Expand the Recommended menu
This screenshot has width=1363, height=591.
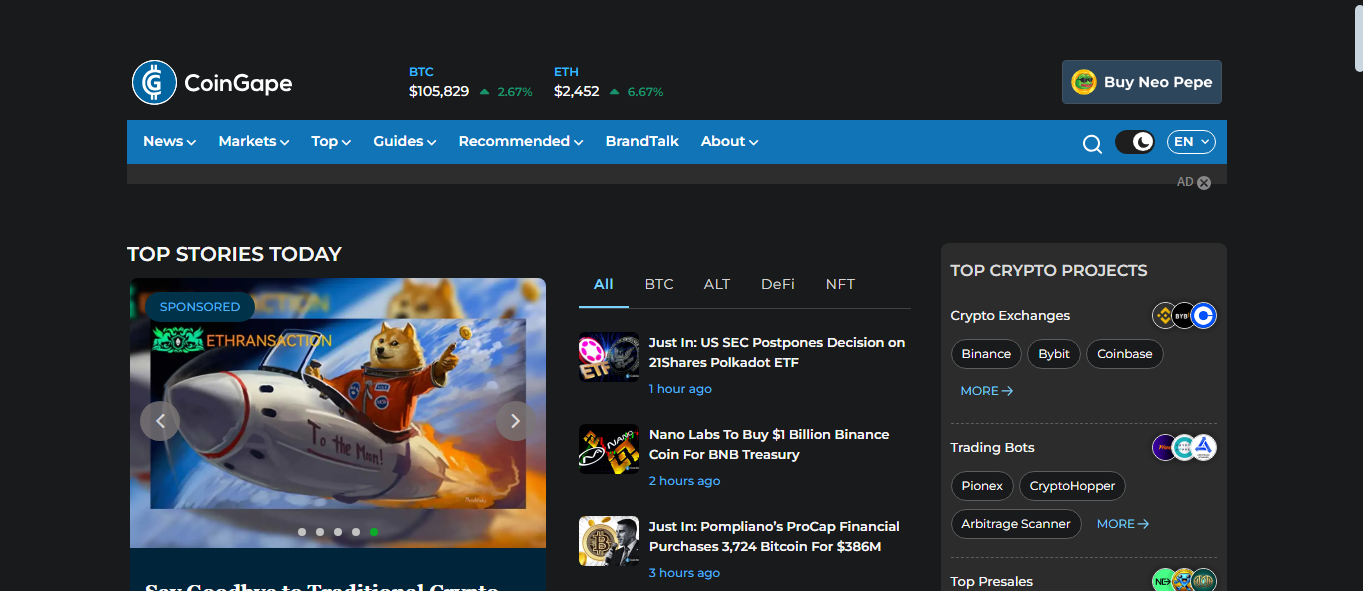coord(521,142)
